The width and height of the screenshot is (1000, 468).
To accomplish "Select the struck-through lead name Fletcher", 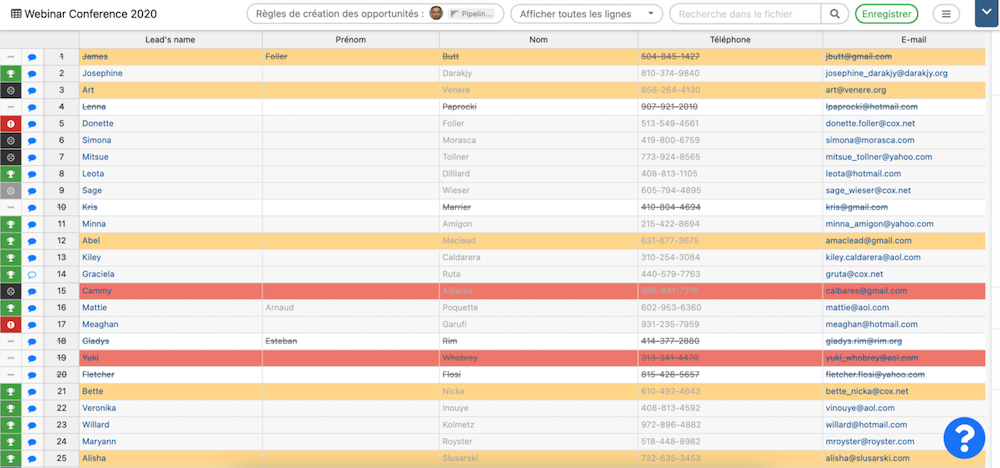I will point(98,374).
